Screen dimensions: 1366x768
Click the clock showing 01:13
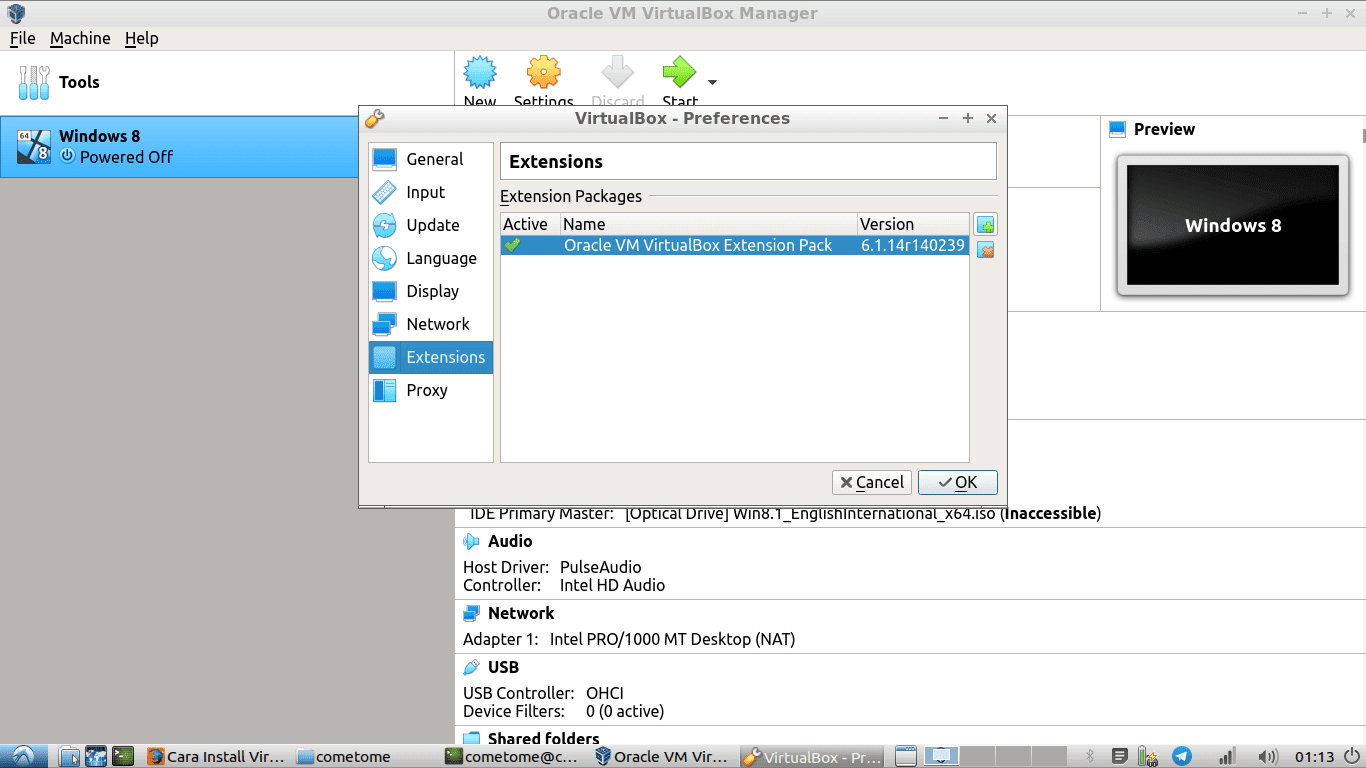point(1315,757)
